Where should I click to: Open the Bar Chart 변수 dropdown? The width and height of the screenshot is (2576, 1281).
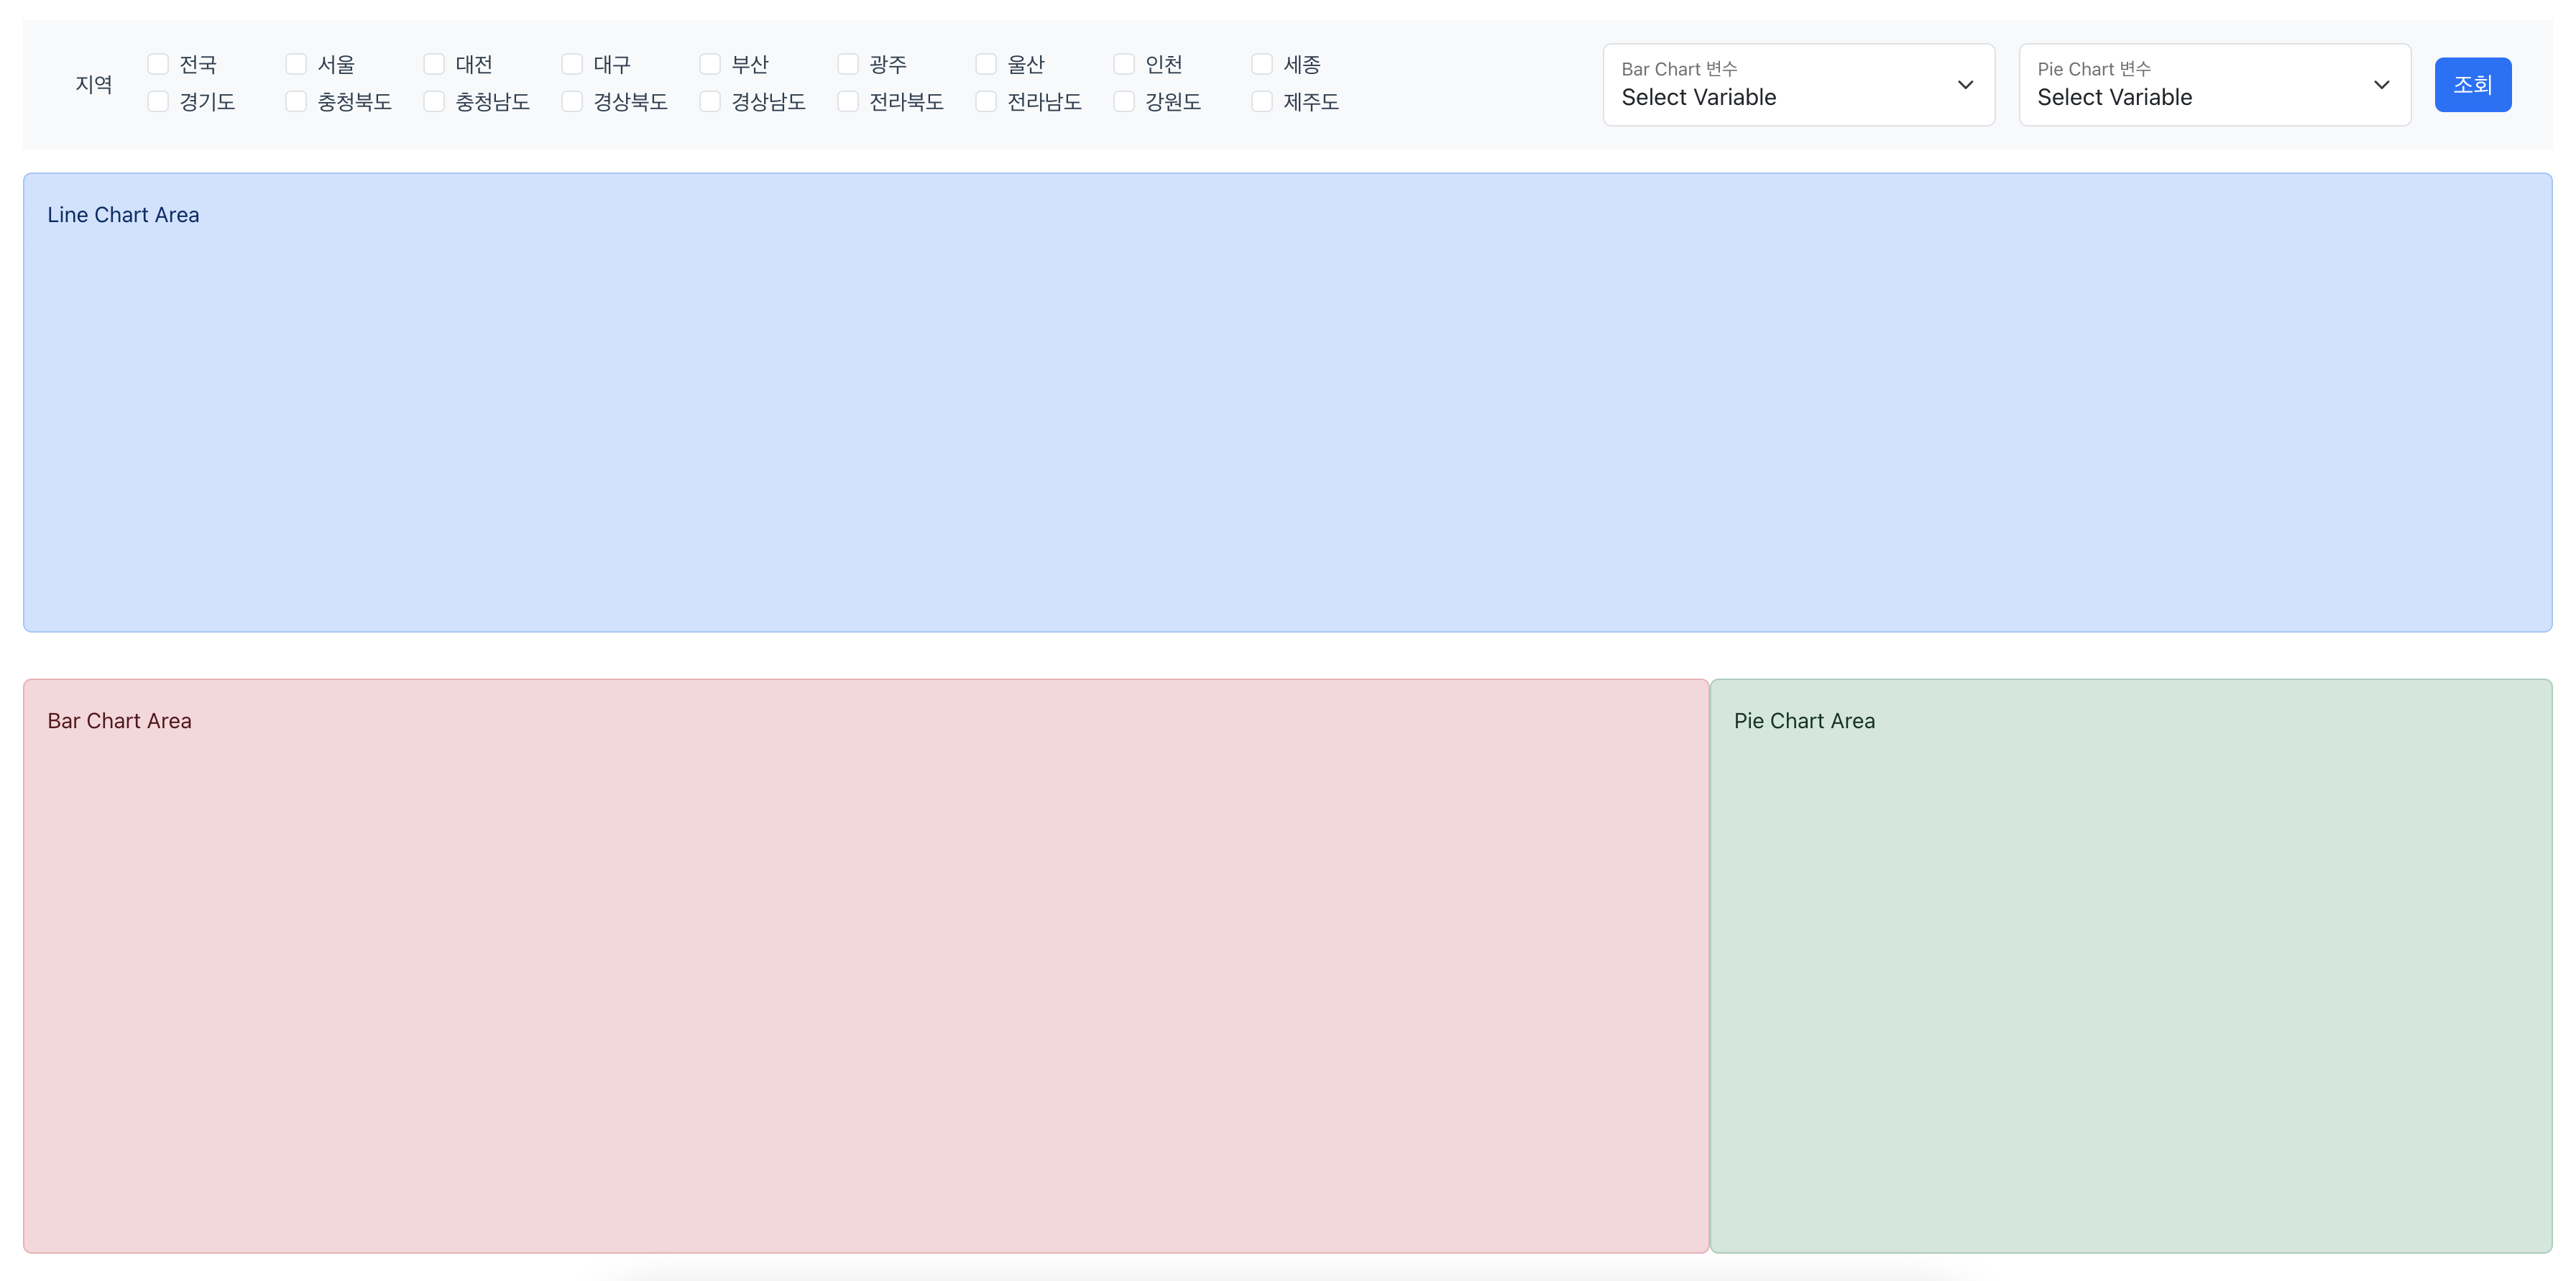coord(1798,85)
